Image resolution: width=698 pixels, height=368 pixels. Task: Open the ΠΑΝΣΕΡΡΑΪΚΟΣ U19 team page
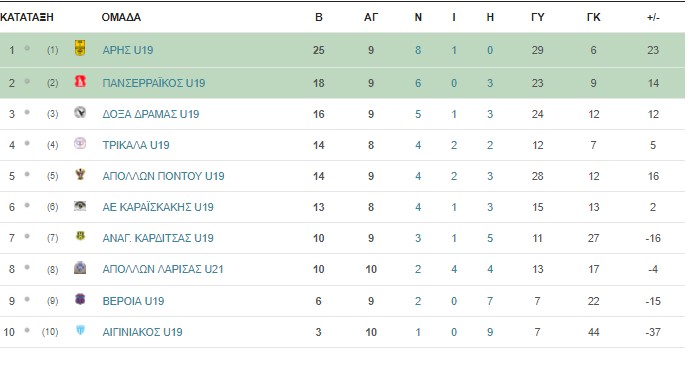[154, 83]
